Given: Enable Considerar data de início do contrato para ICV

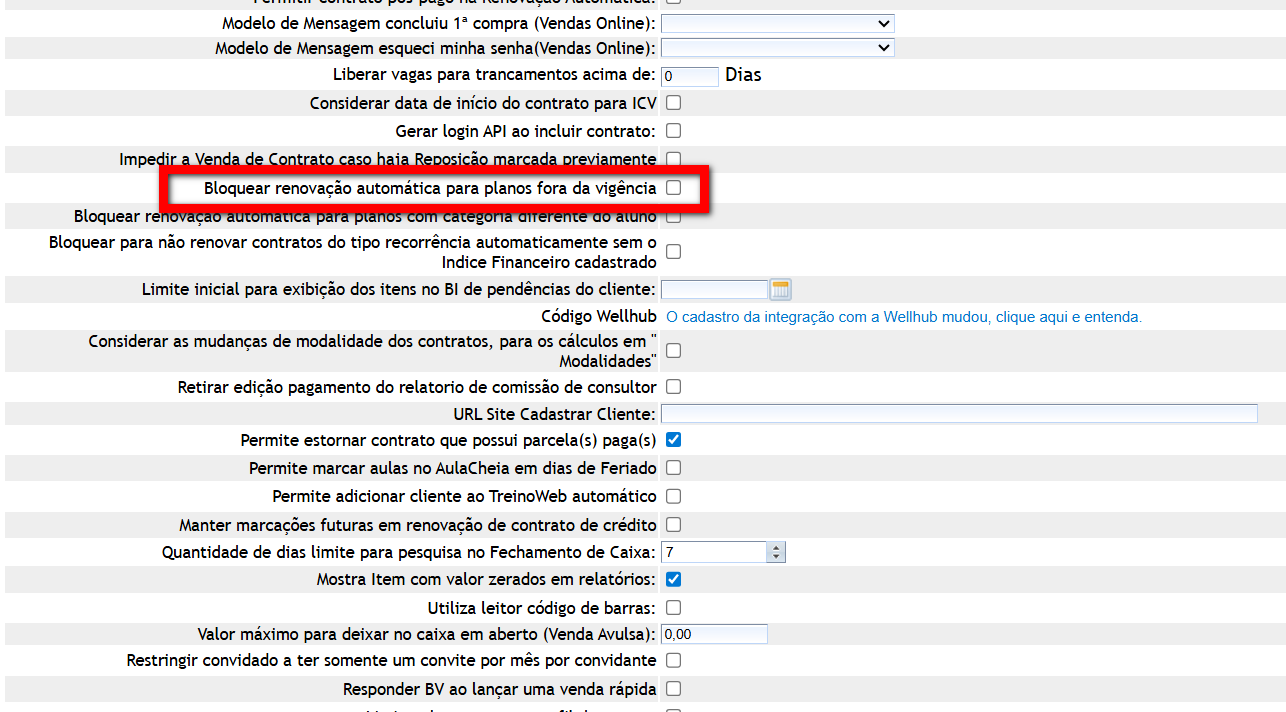Looking at the screenshot, I should tap(674, 103).
